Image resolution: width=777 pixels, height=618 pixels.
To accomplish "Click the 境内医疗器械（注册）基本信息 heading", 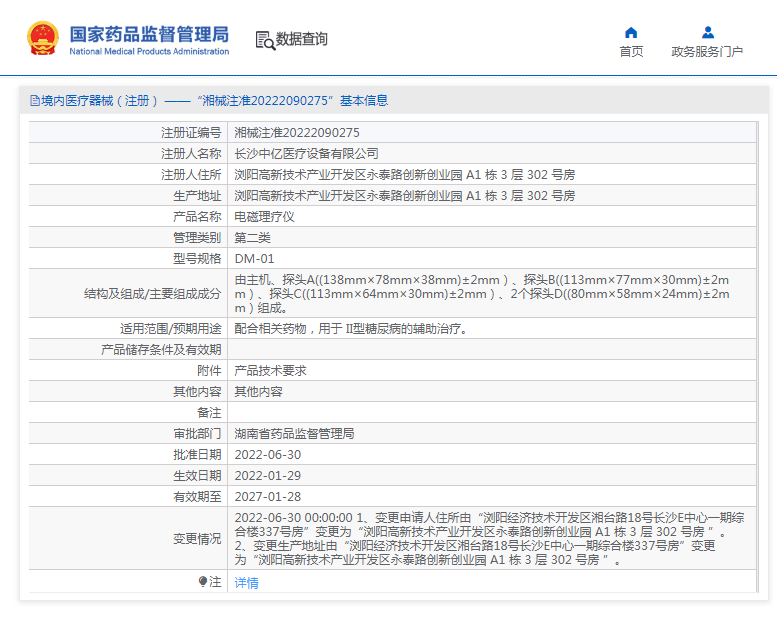I will click(x=214, y=101).
